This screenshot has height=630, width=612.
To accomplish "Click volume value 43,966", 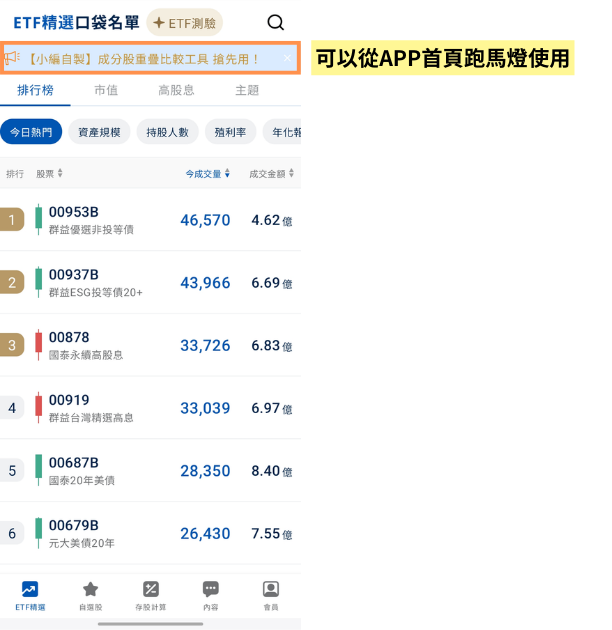I will [x=205, y=283].
